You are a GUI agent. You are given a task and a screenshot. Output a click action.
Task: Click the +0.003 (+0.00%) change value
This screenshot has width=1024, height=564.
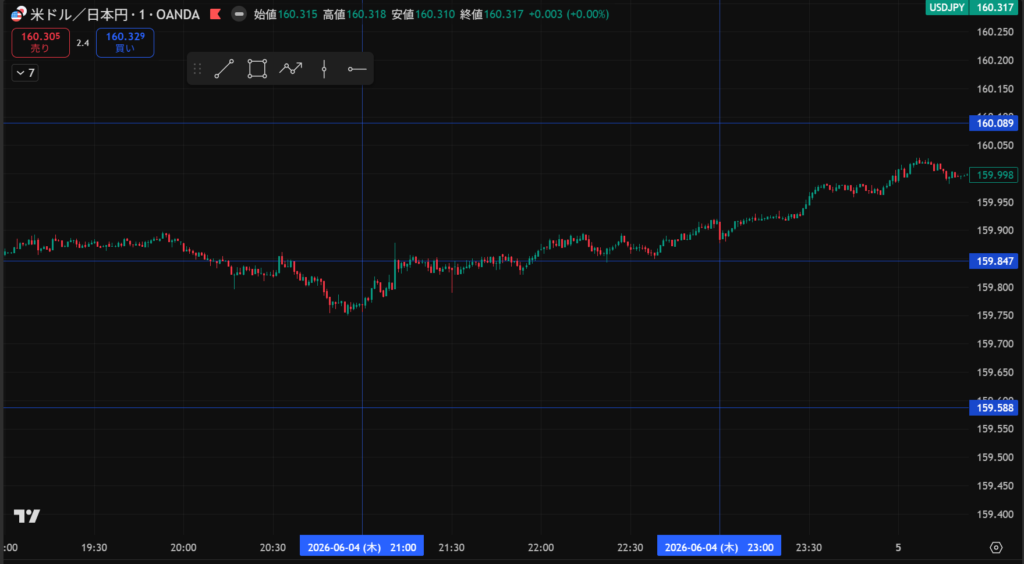(569, 14)
